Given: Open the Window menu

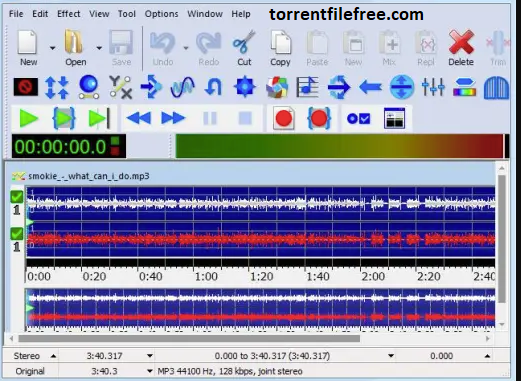Looking at the screenshot, I should click(x=205, y=14).
